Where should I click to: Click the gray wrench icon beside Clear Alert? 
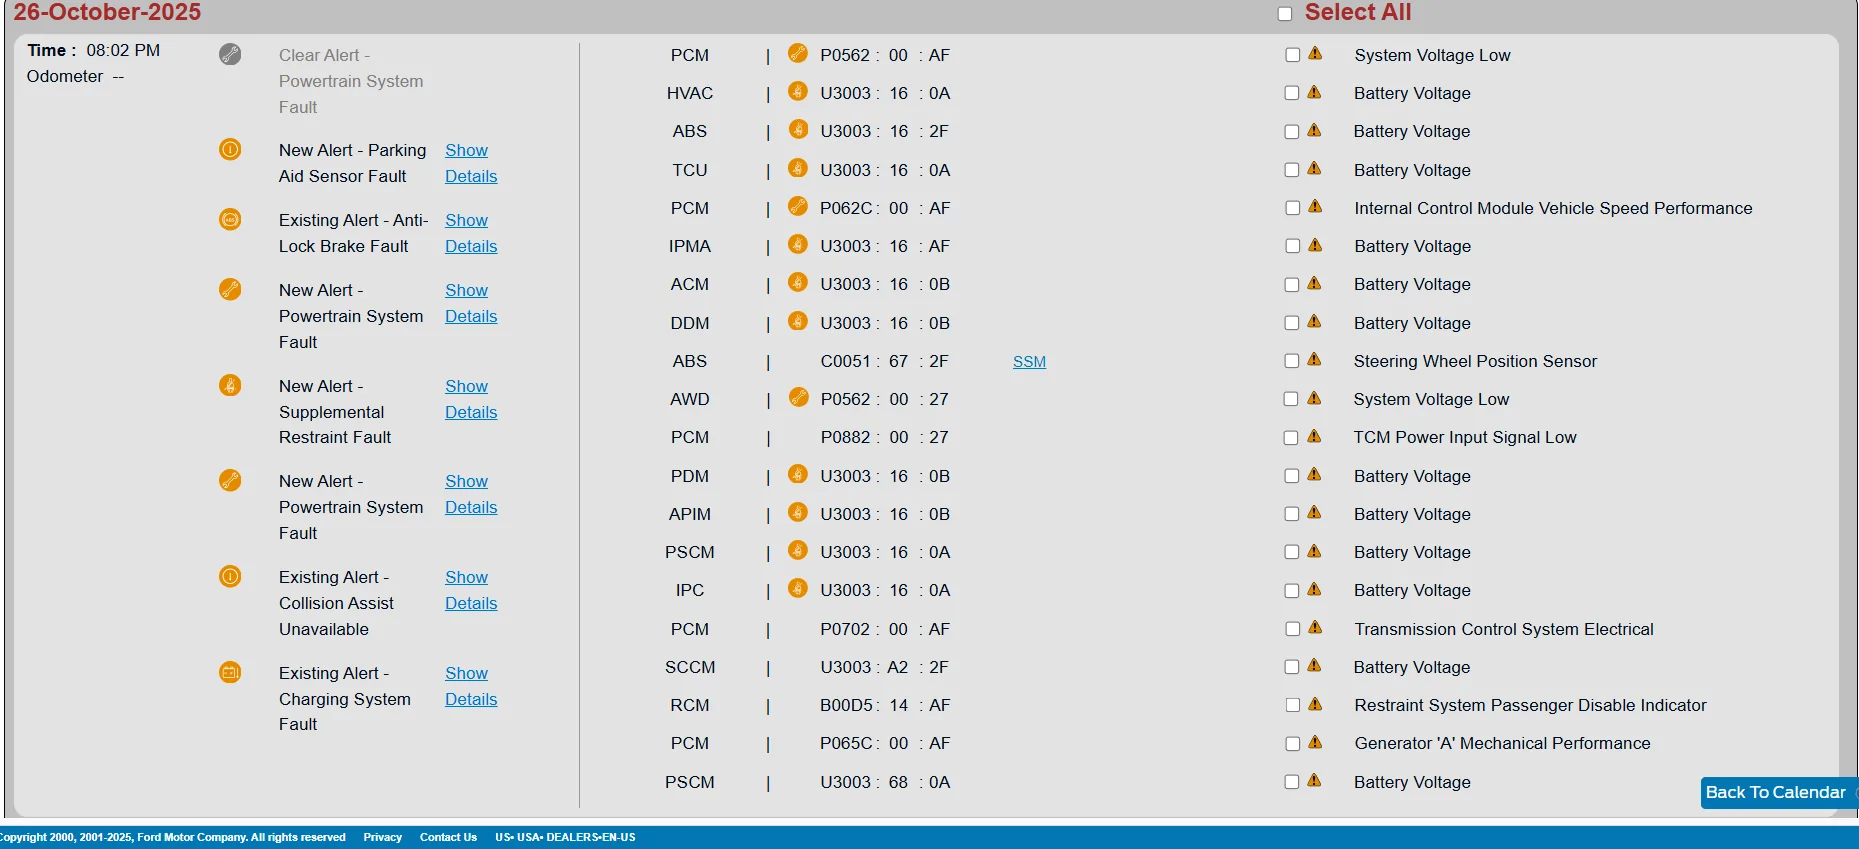click(x=230, y=54)
